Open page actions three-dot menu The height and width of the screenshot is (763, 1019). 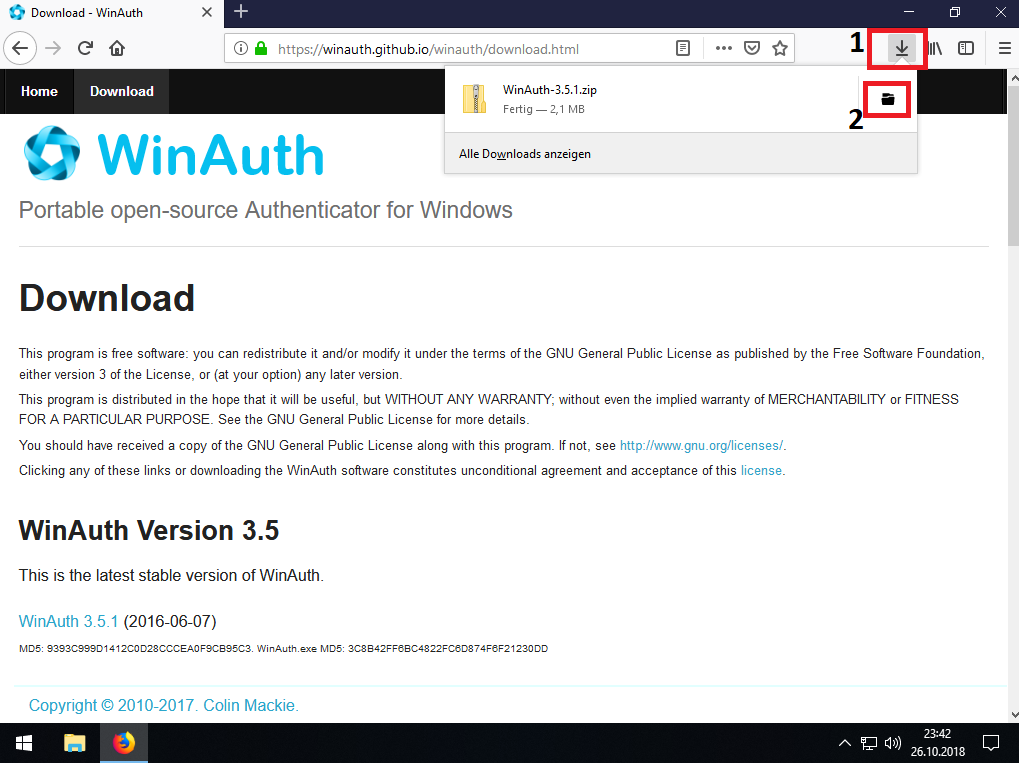pos(723,48)
